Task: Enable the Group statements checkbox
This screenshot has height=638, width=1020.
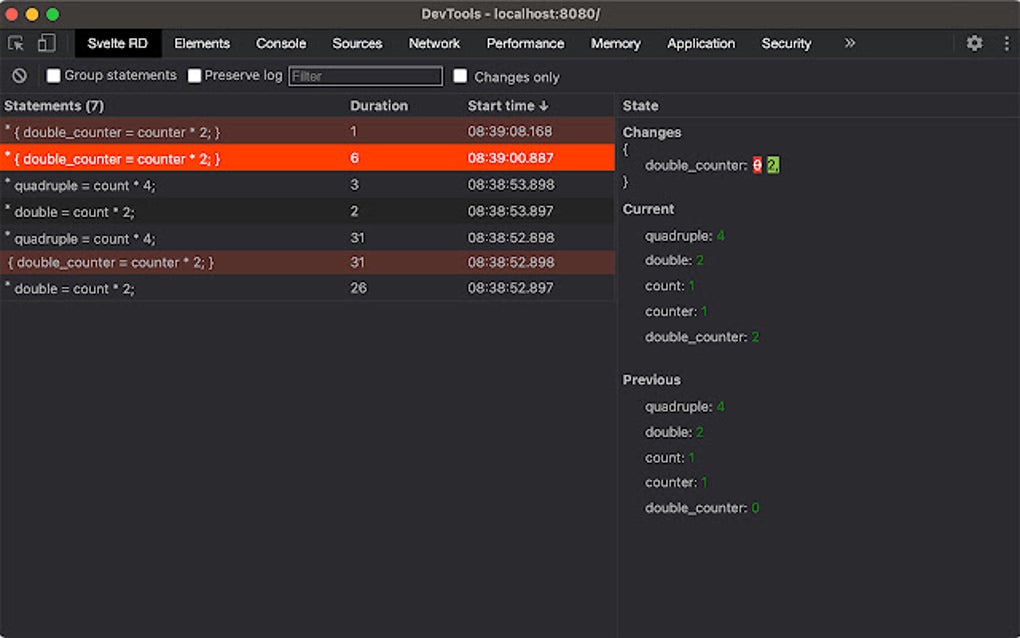Action: tap(54, 76)
